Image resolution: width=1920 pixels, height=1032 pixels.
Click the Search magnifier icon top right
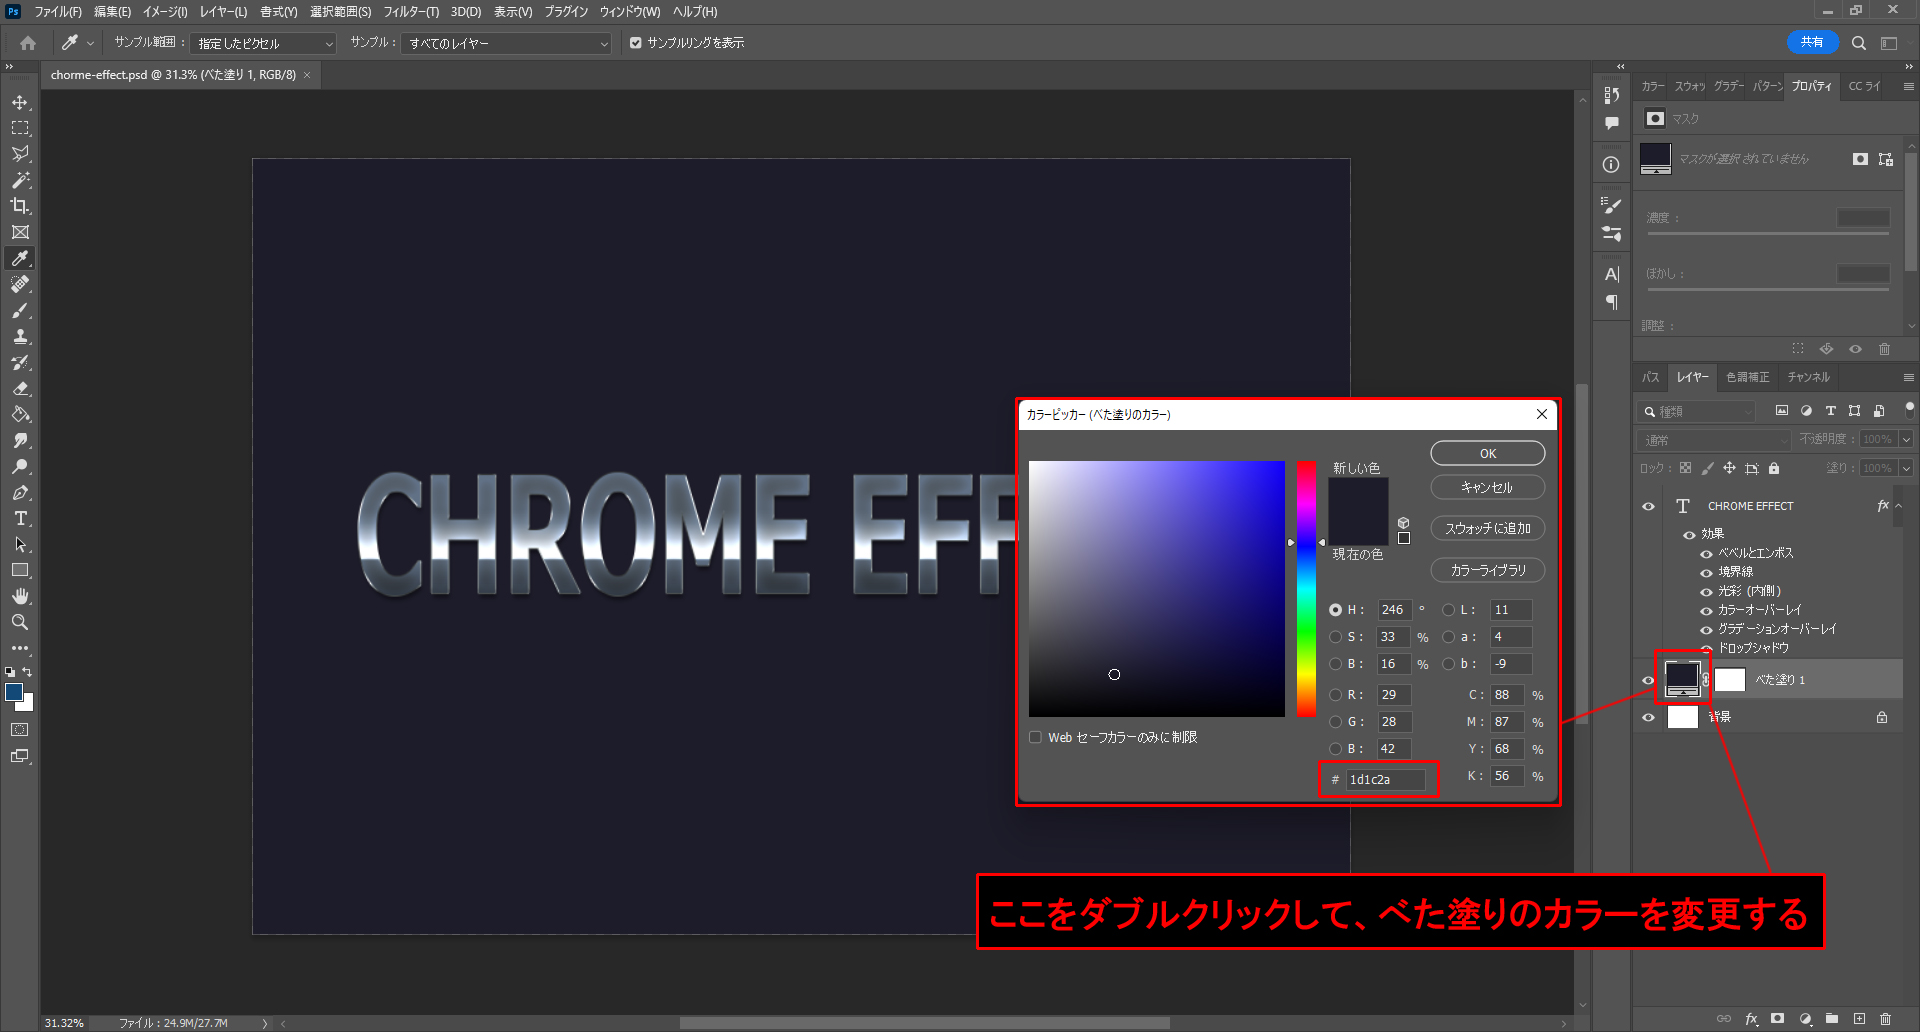click(x=1858, y=43)
